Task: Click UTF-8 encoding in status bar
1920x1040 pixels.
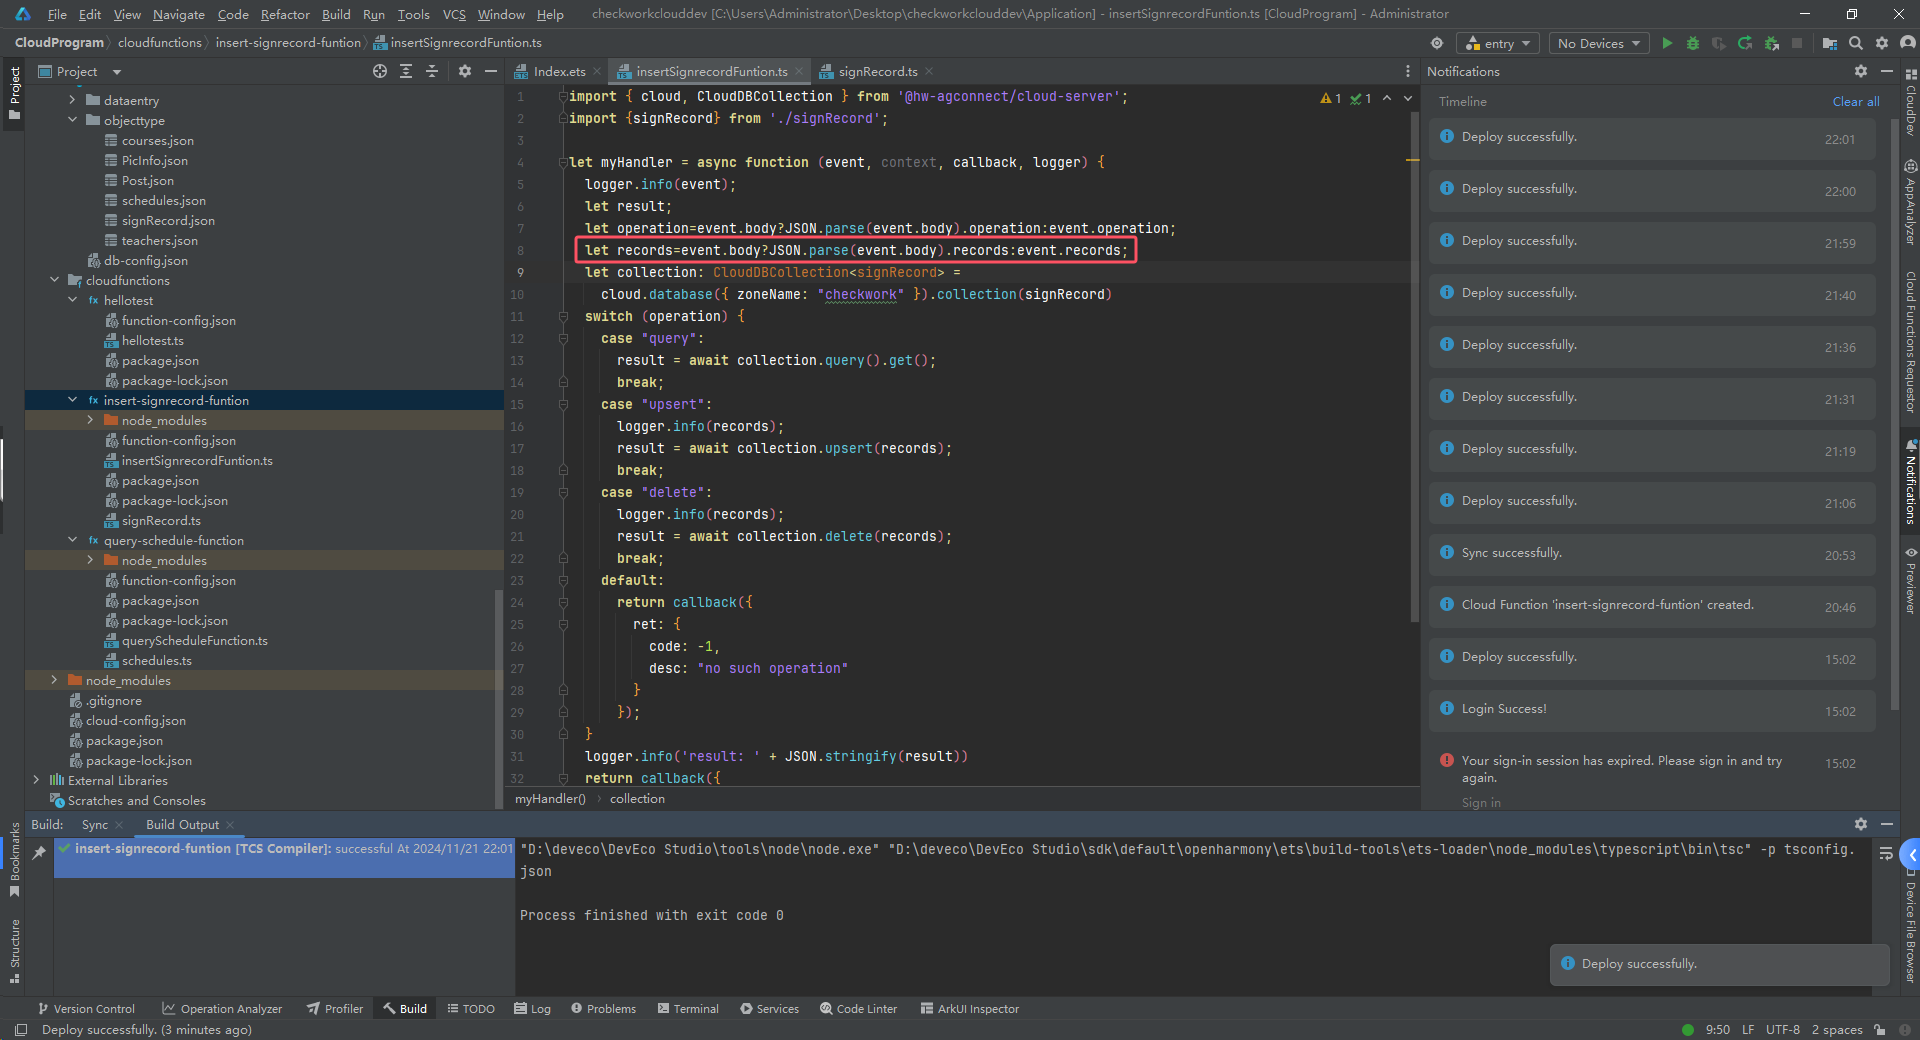Action: (x=1782, y=1029)
